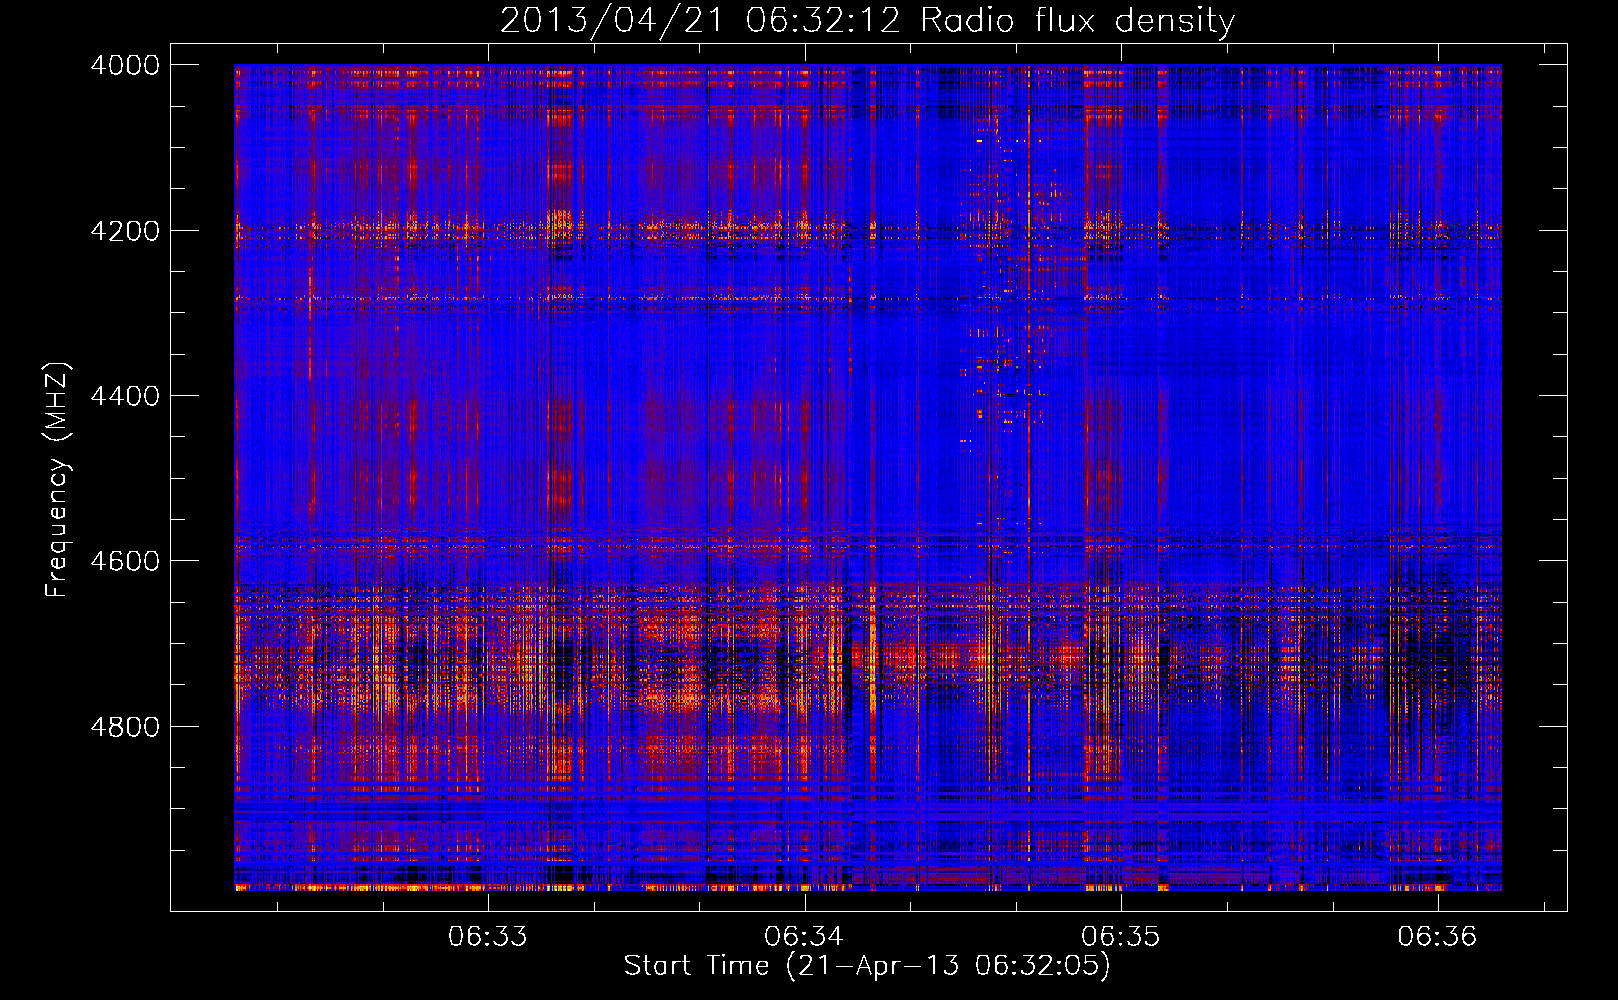Click the "Start Time (21-Apr-13 06:32:05)" label
Viewport: 1618px width, 1000px height.
(x=867, y=966)
